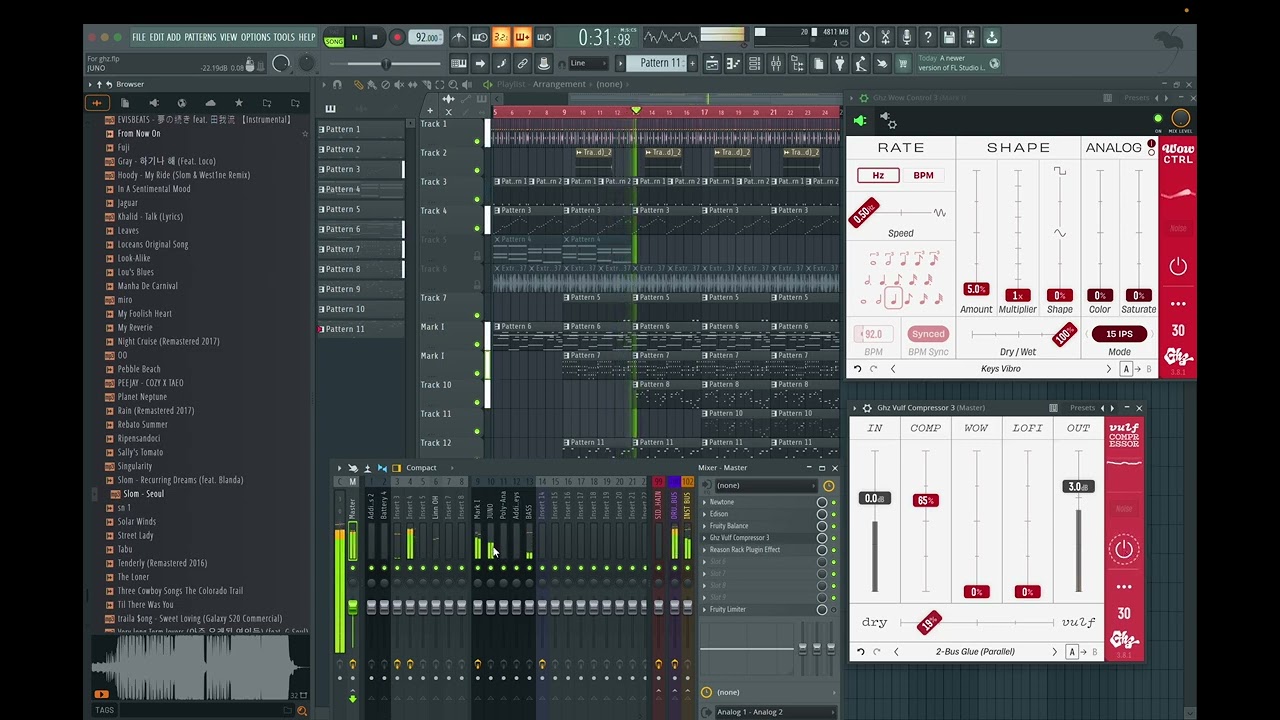Open the browser search magnifier icon
Viewport: 1280px width, 720px height.
point(302,711)
